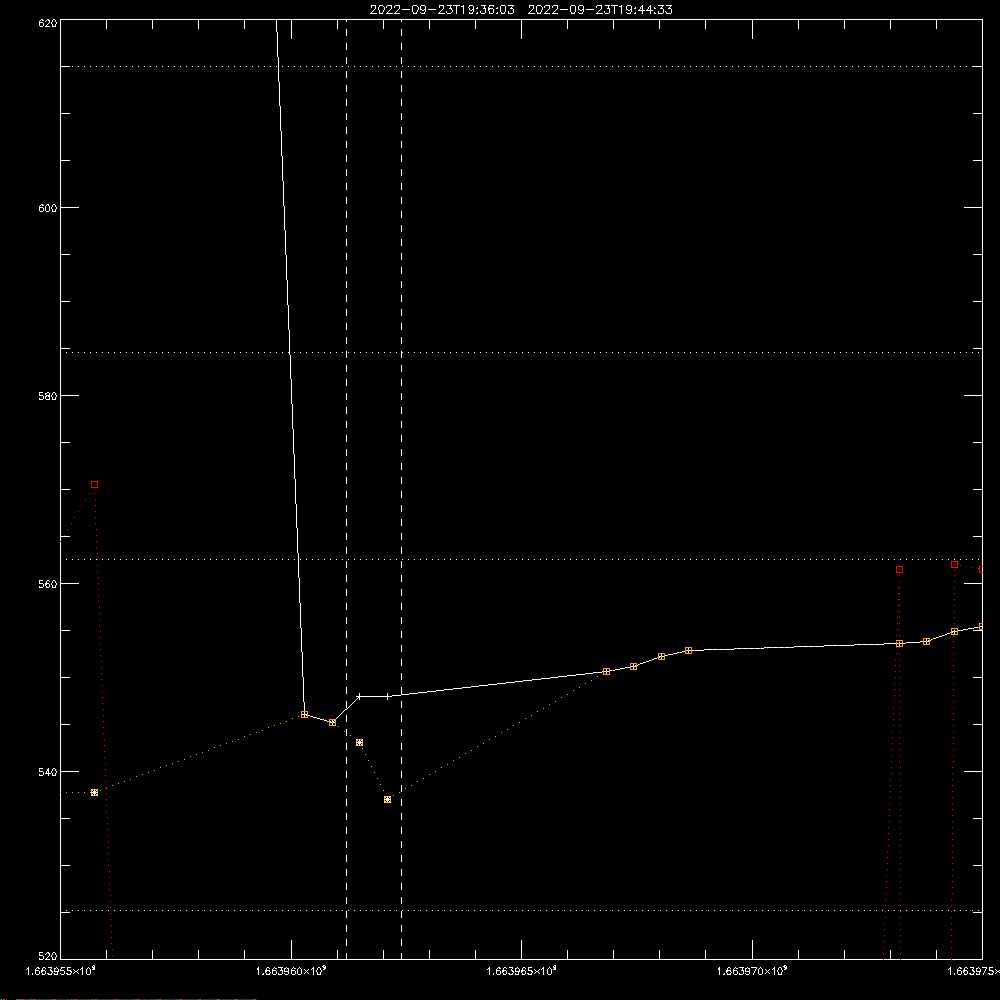Click the end timestamp 2022-09-23T19:44:33 in title

click(600, 10)
